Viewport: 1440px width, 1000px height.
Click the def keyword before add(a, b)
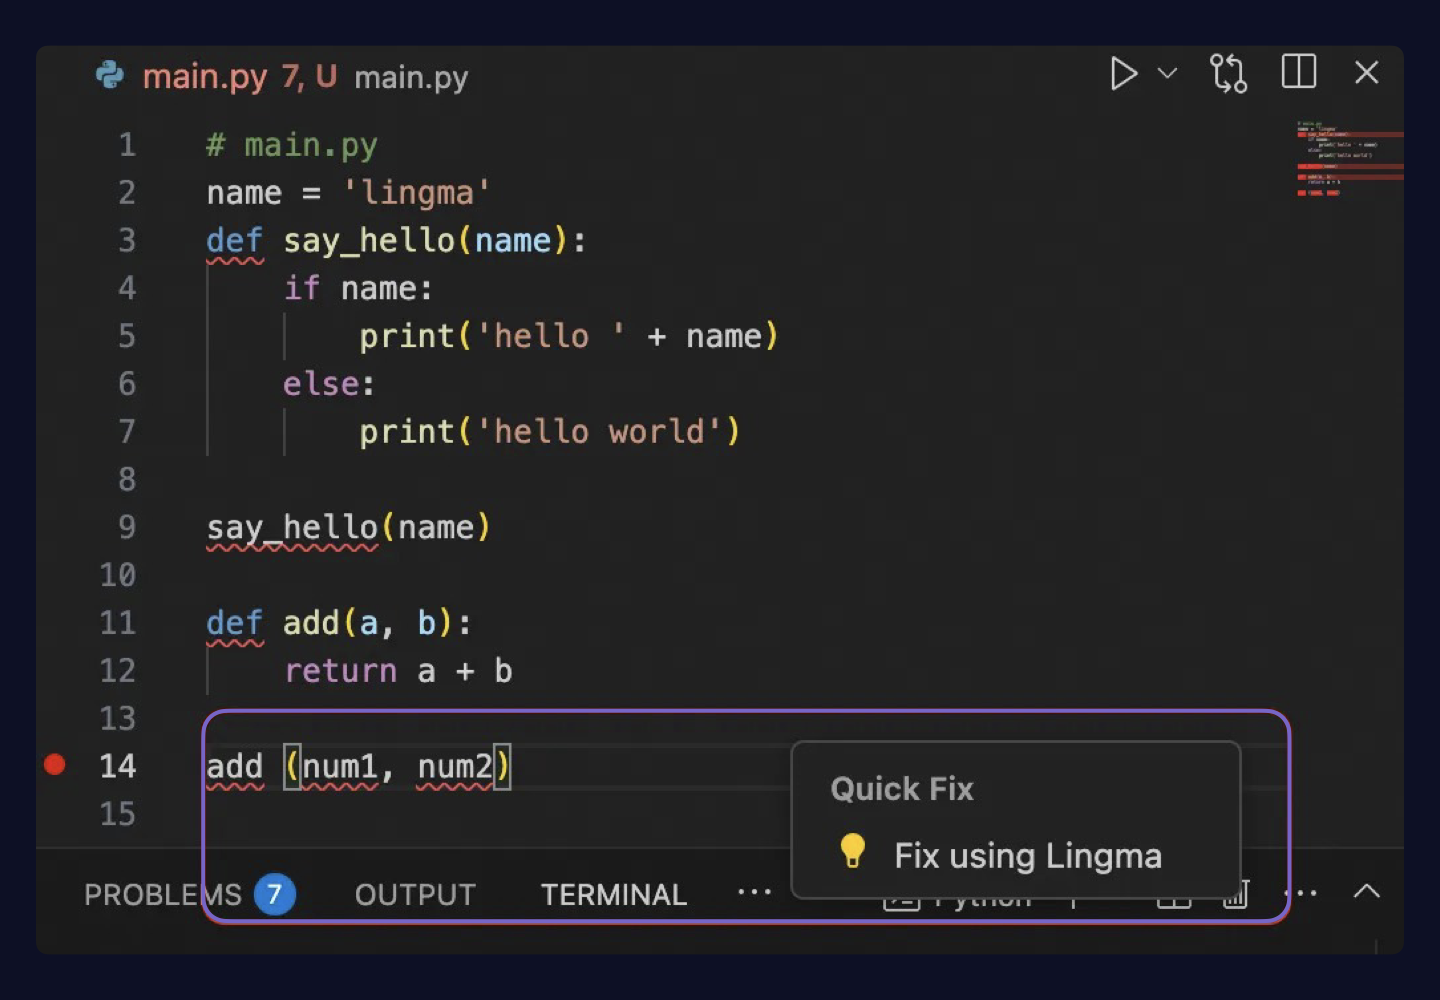(234, 623)
